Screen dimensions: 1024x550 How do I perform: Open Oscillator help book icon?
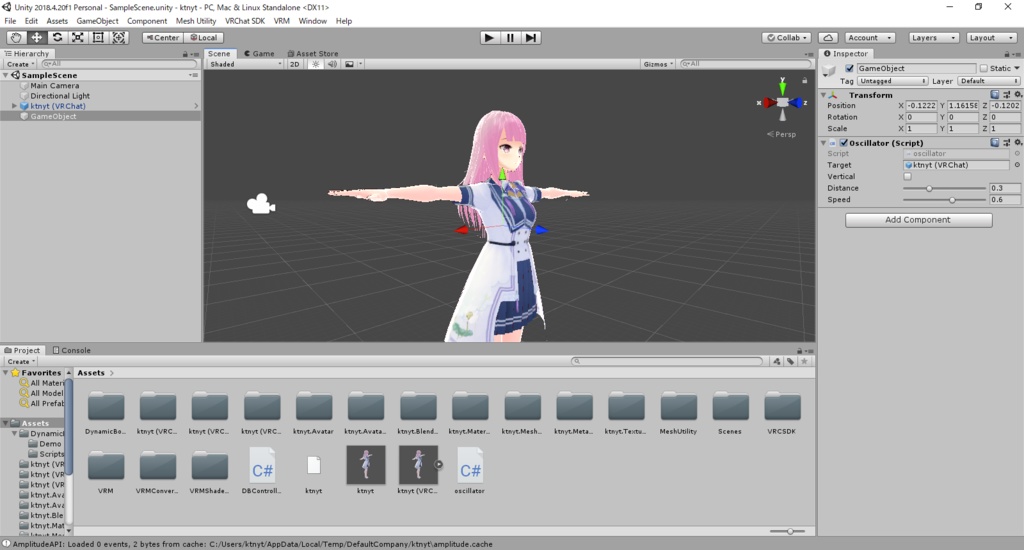pos(995,142)
